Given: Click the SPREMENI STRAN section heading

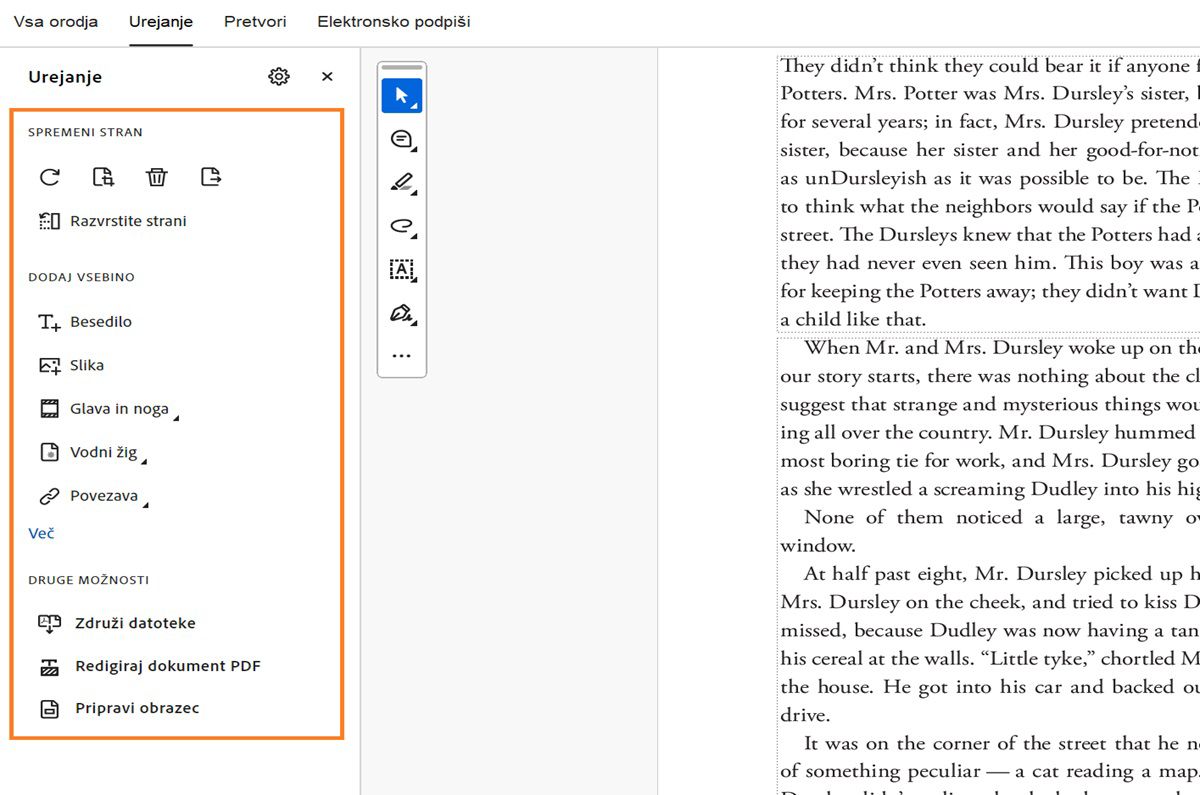Looking at the screenshot, I should 85,132.
